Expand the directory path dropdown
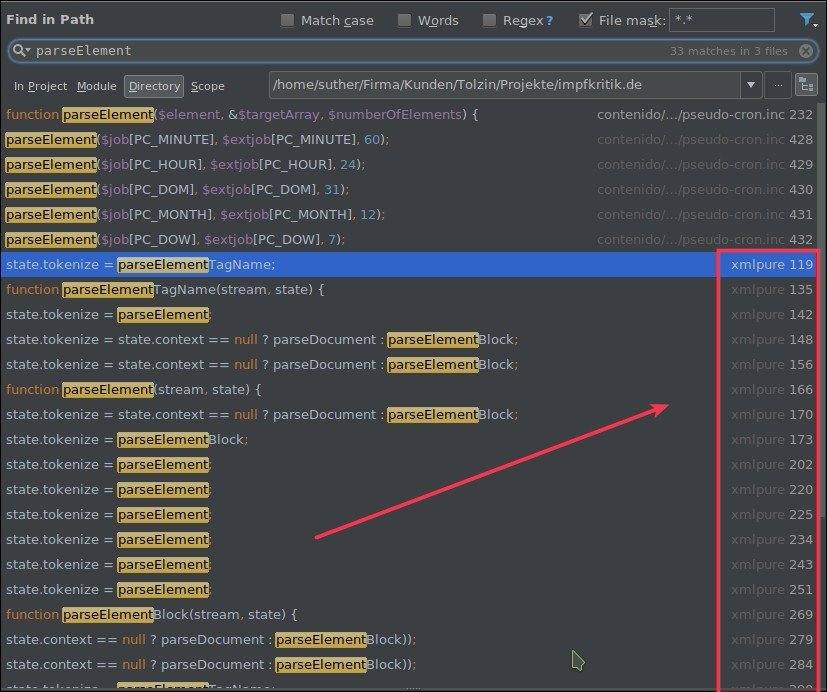Screen dimensions: 827x692 pyautogui.click(x=751, y=86)
